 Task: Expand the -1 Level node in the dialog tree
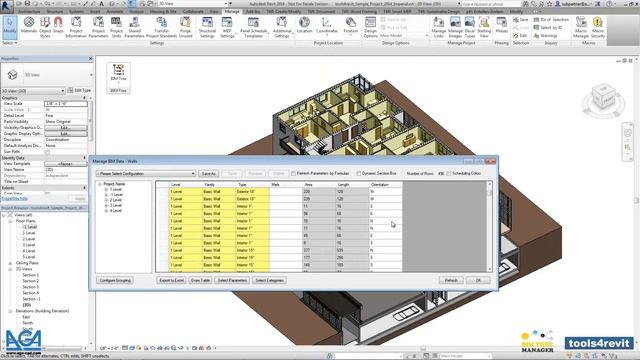pos(106,195)
